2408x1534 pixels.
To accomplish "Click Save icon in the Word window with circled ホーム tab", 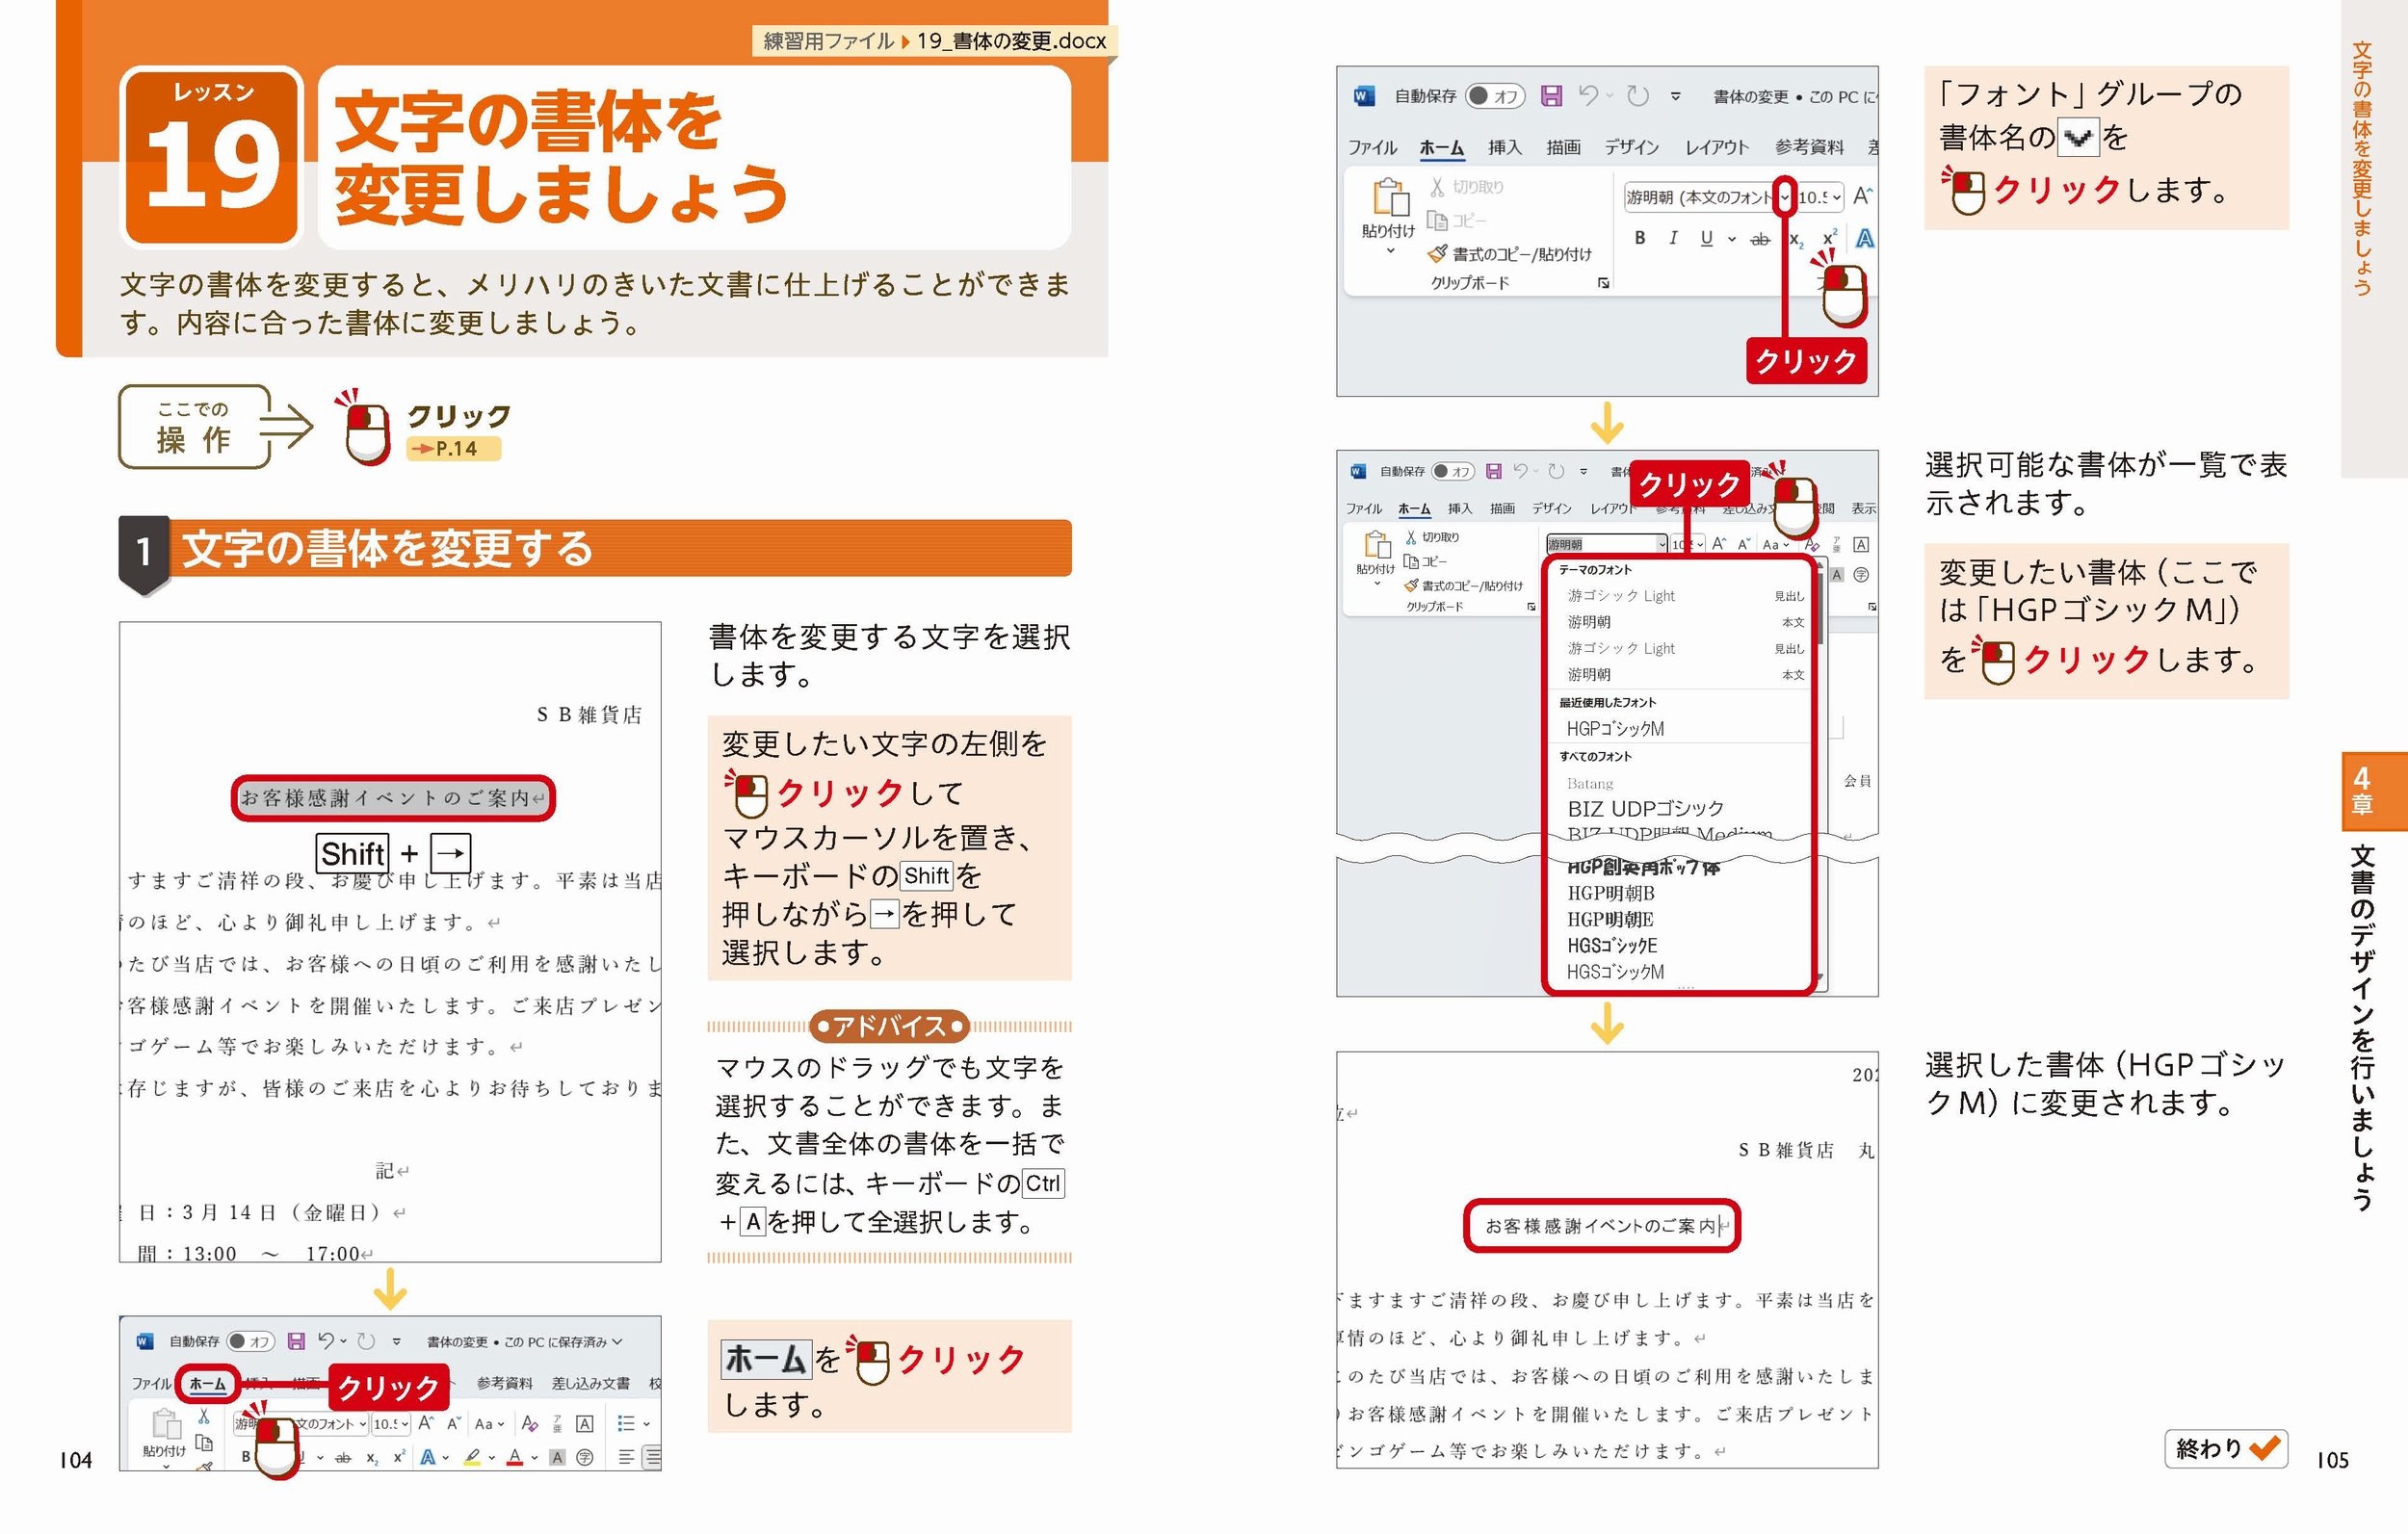I will pos(296,1341).
